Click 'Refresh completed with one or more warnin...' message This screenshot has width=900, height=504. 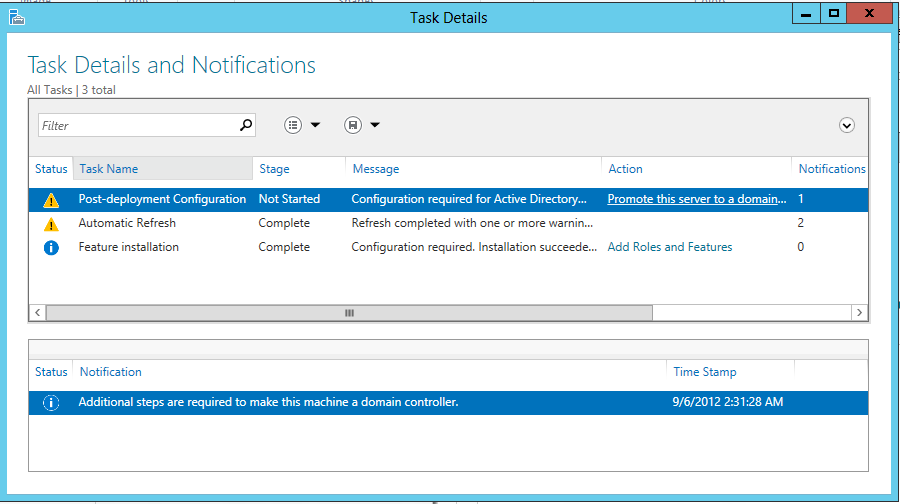point(472,223)
